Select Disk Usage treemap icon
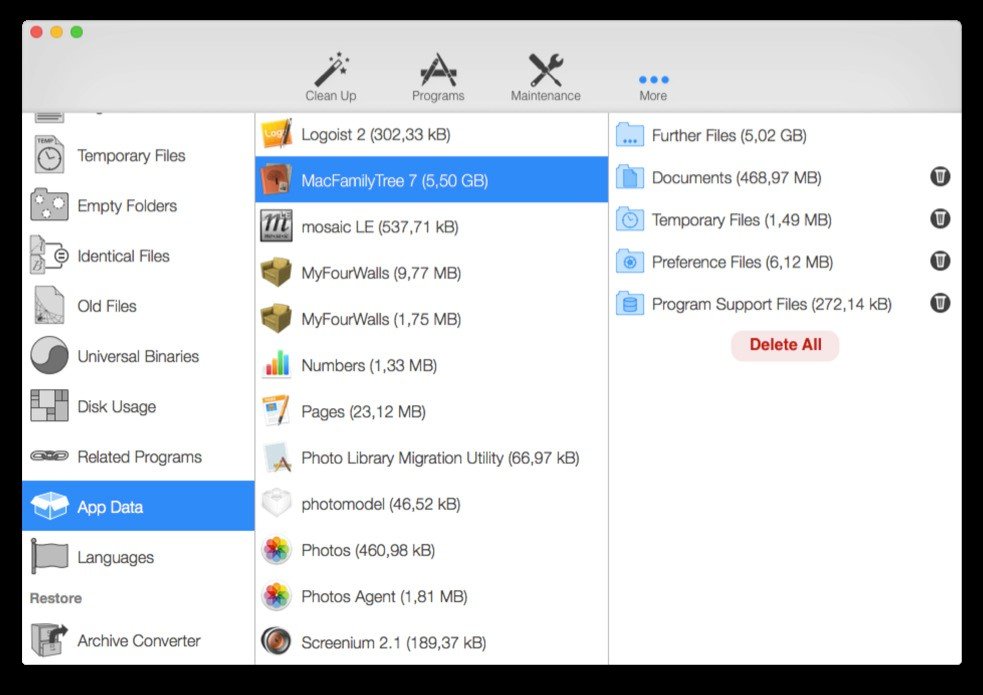 pyautogui.click(x=49, y=406)
